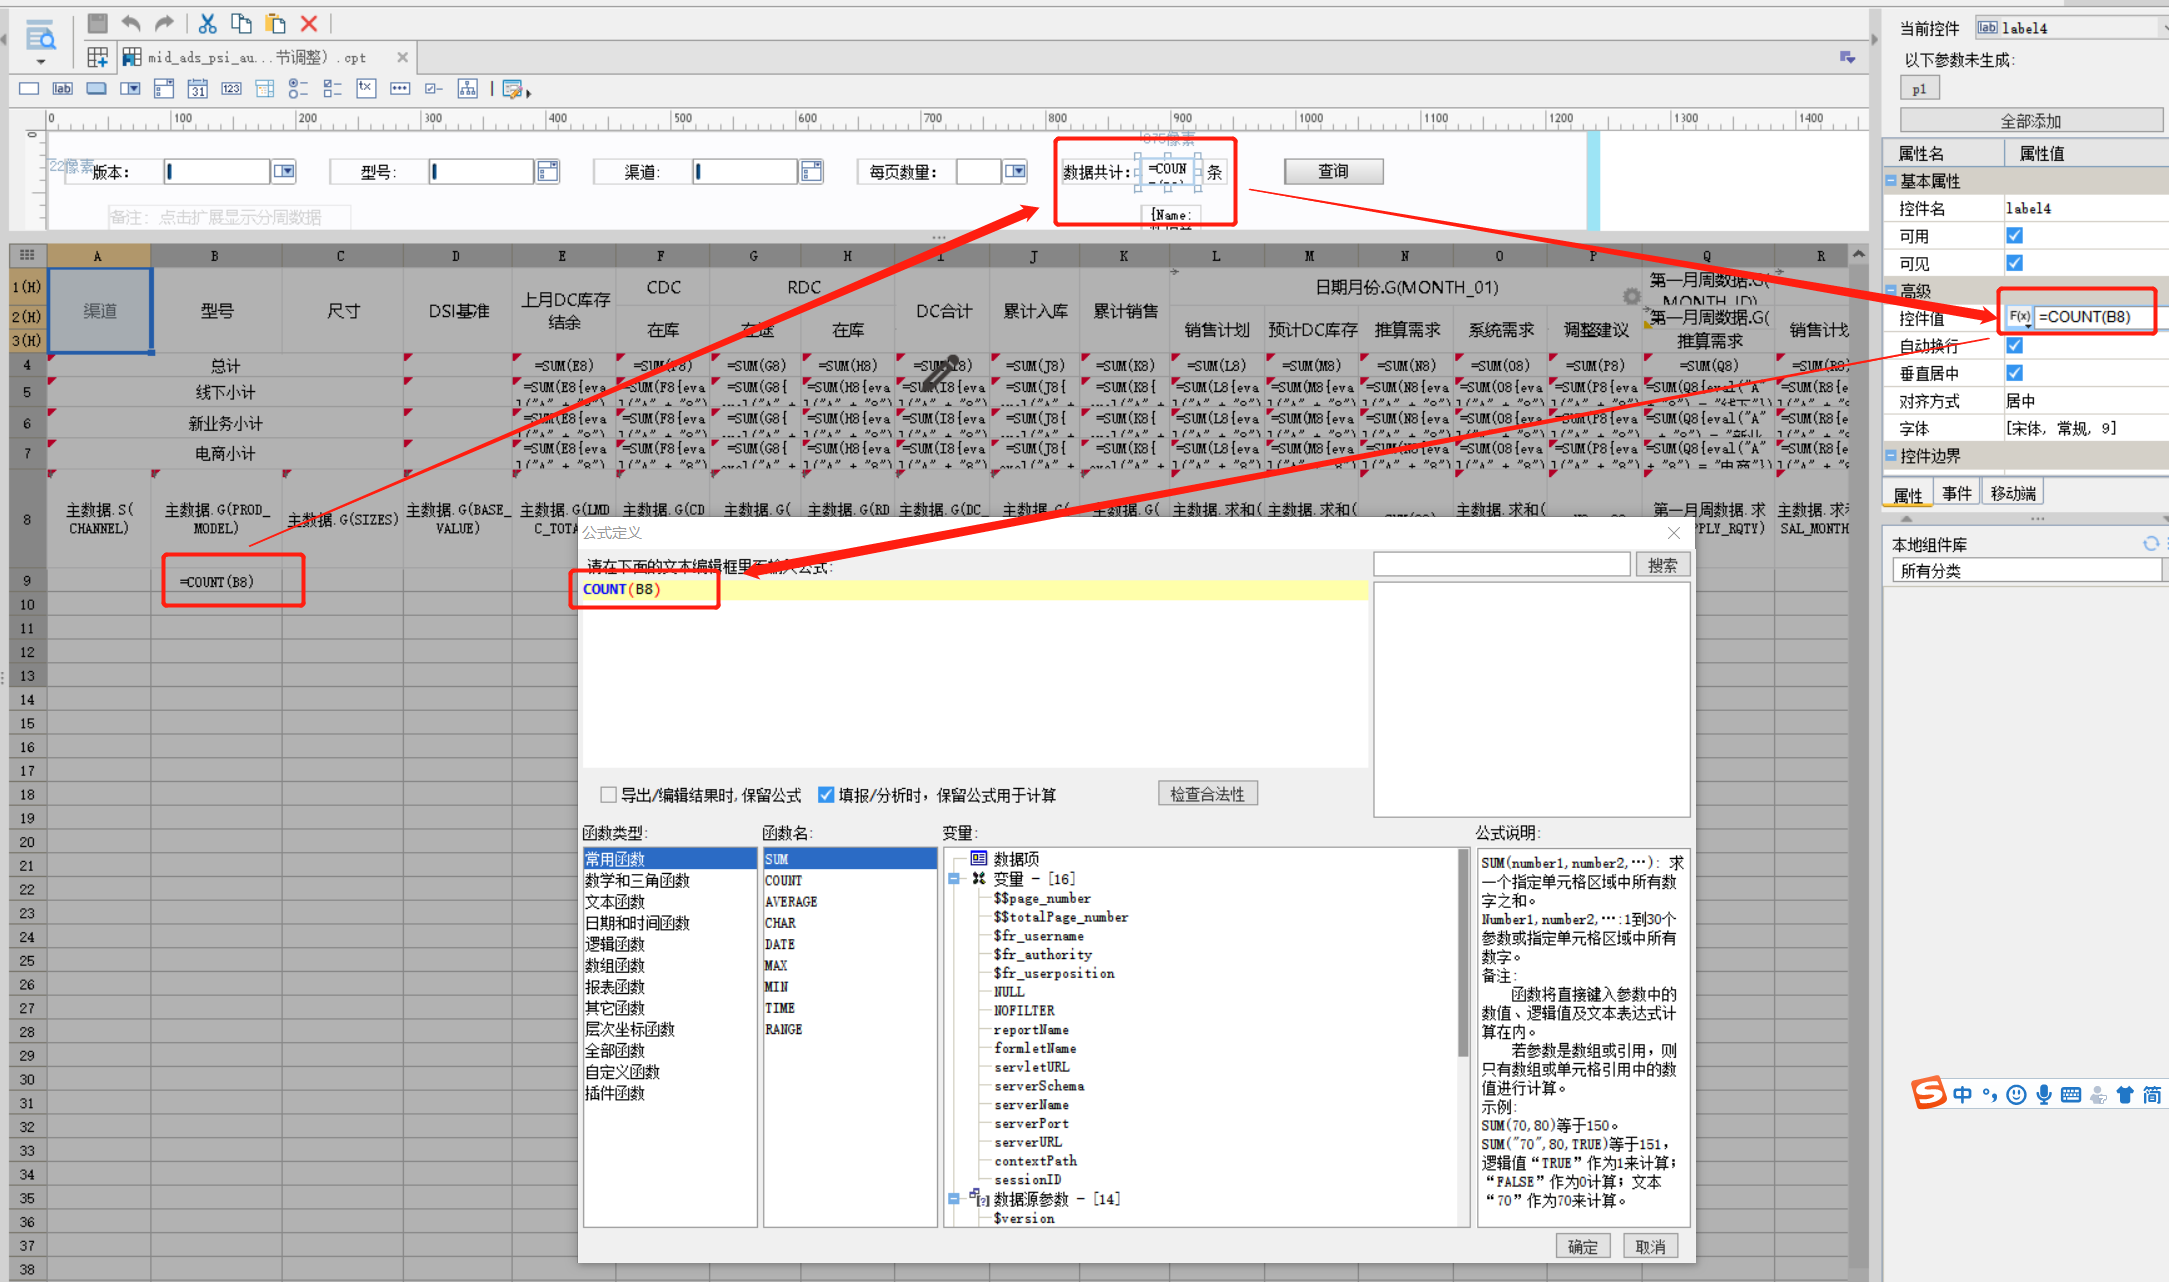This screenshot has height=1282, width=2169.
Task: Click the 全部添加 button
Action: point(2030,121)
